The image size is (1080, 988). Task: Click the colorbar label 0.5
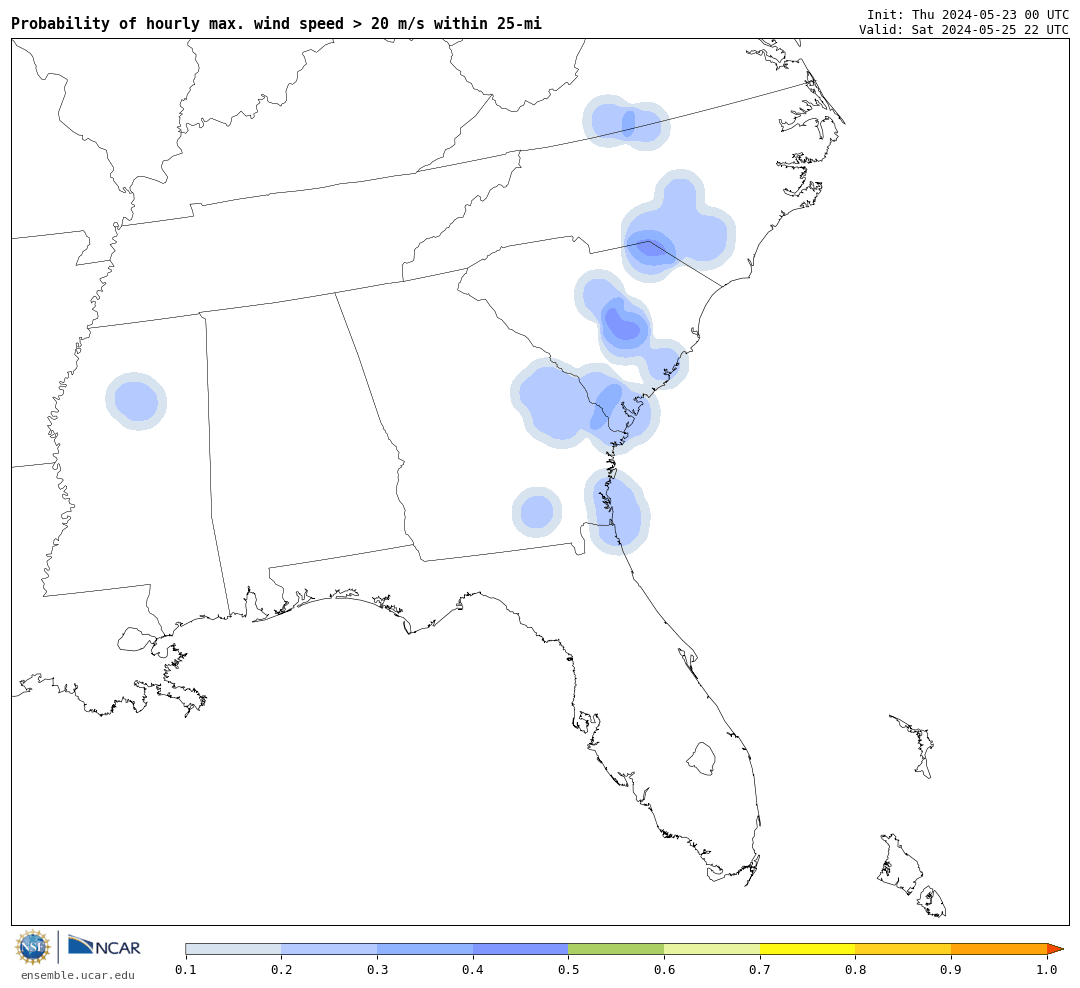(568, 970)
